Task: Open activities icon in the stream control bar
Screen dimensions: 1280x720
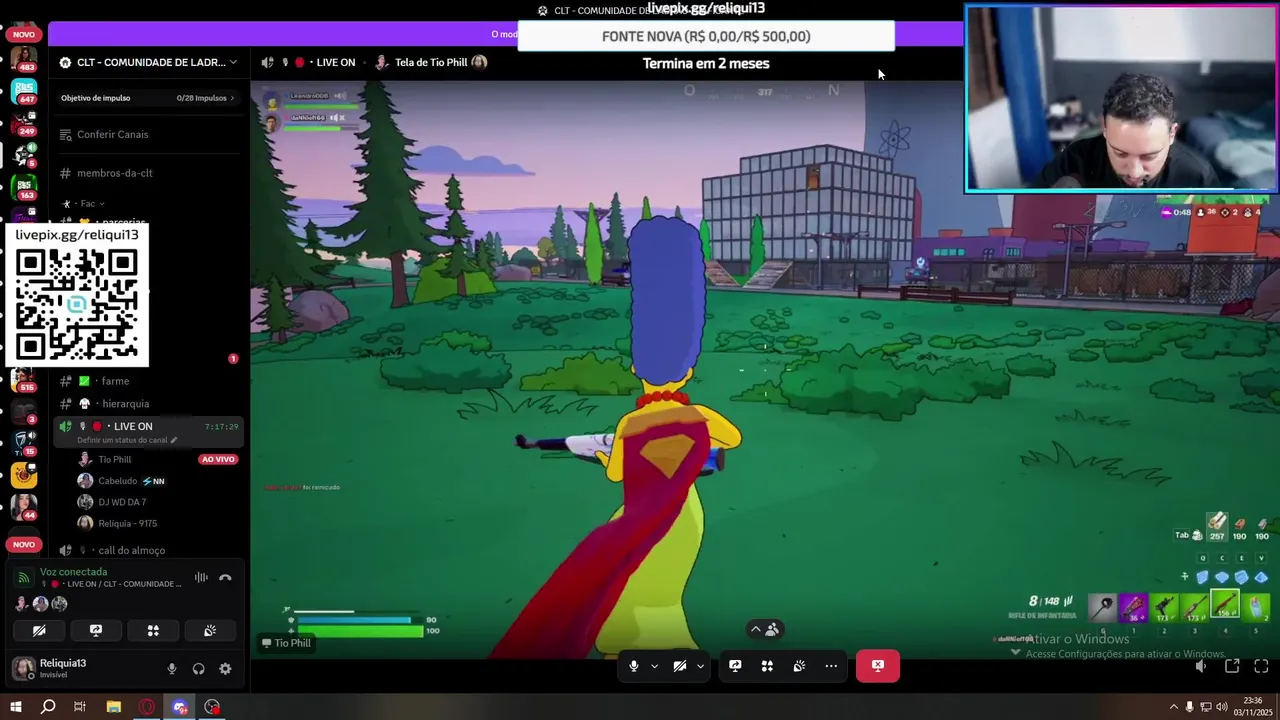Action: pyautogui.click(x=767, y=666)
